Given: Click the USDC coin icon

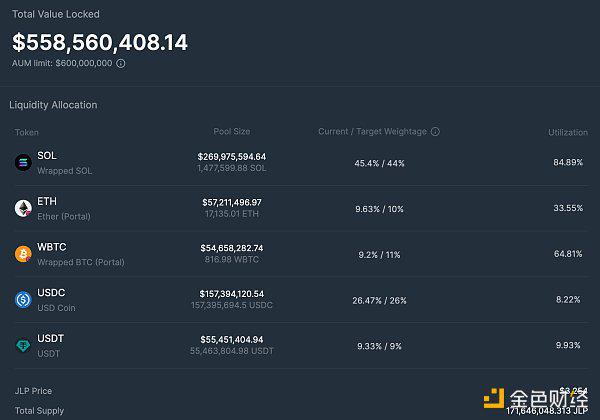Looking at the screenshot, I should click(x=23, y=300).
